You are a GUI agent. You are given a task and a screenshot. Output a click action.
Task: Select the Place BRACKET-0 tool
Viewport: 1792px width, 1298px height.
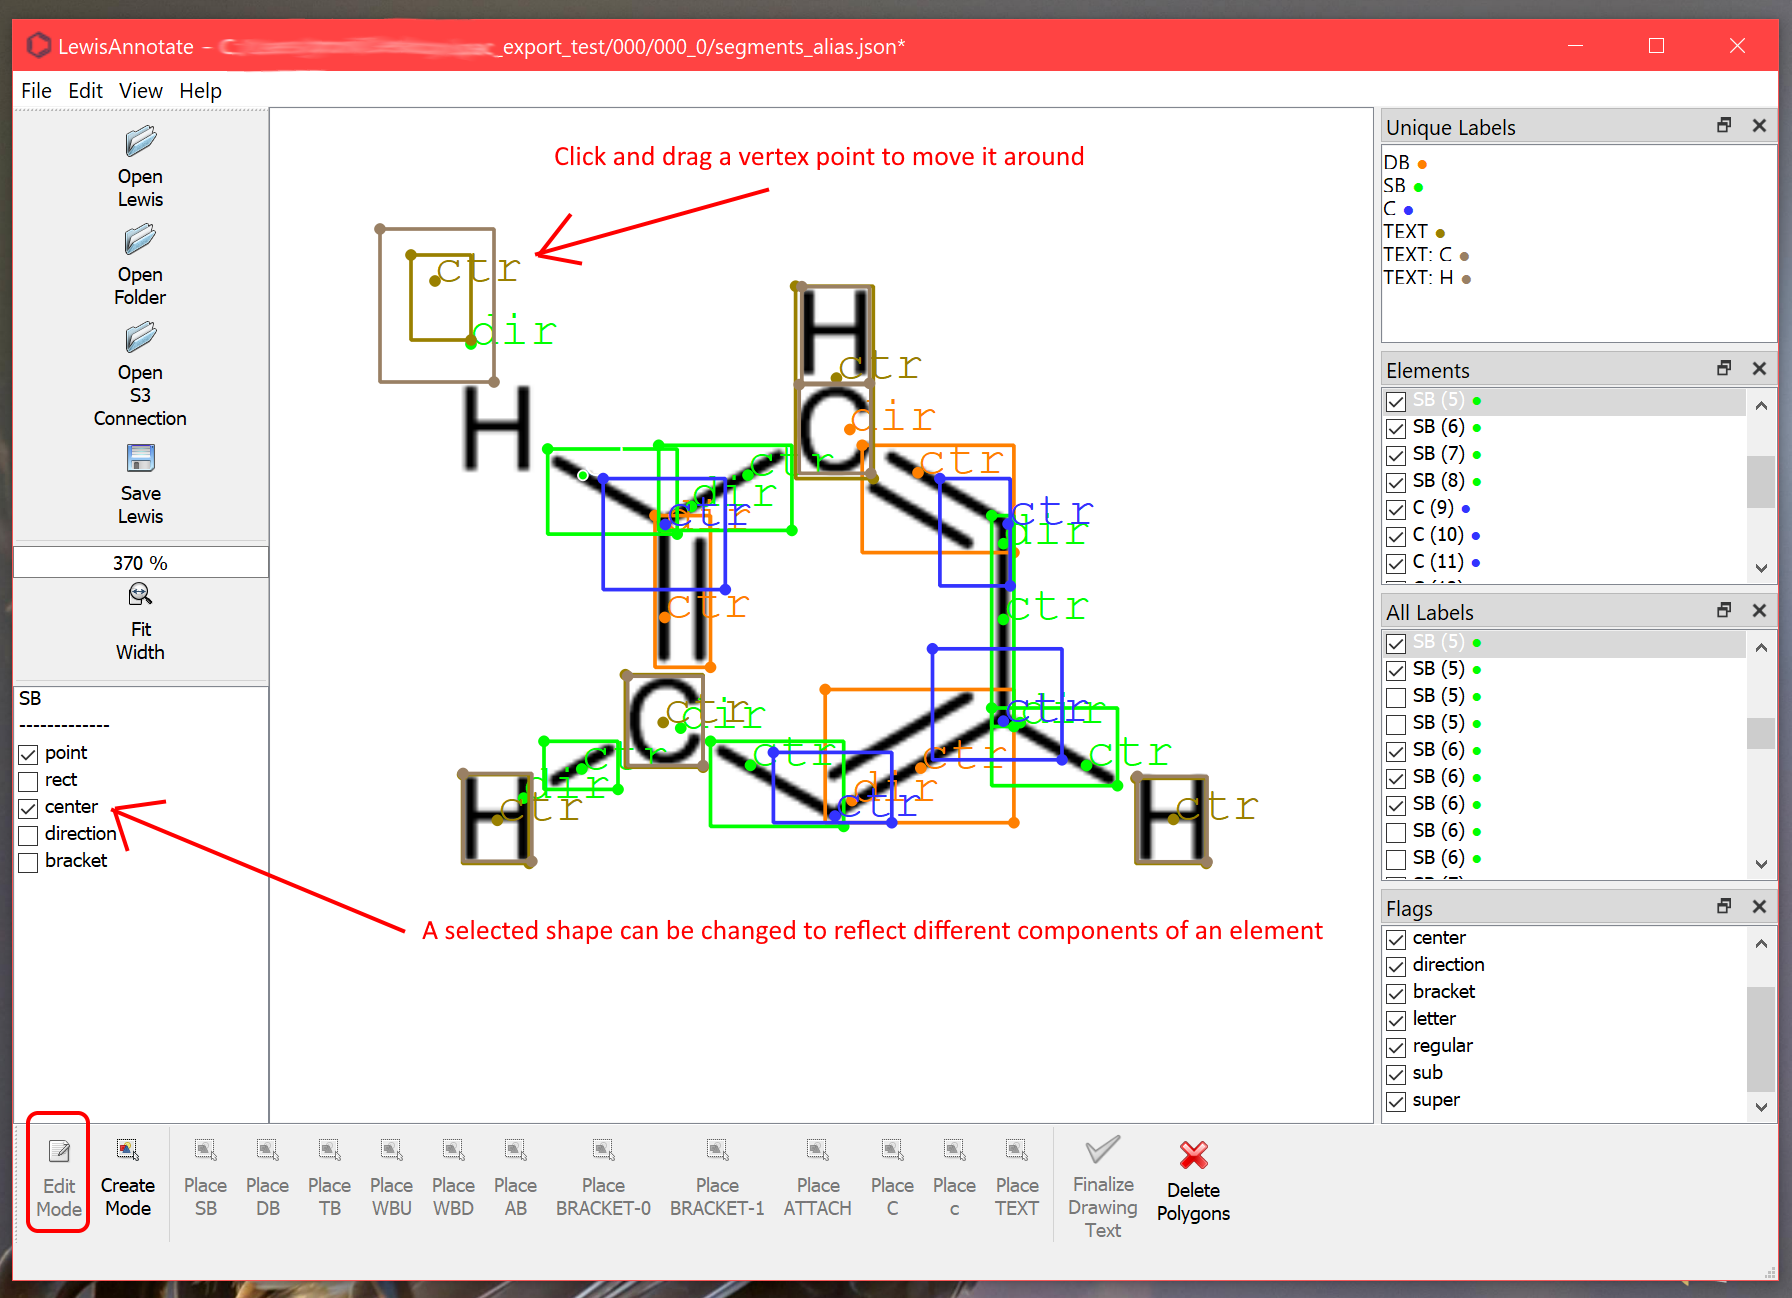tap(603, 1178)
